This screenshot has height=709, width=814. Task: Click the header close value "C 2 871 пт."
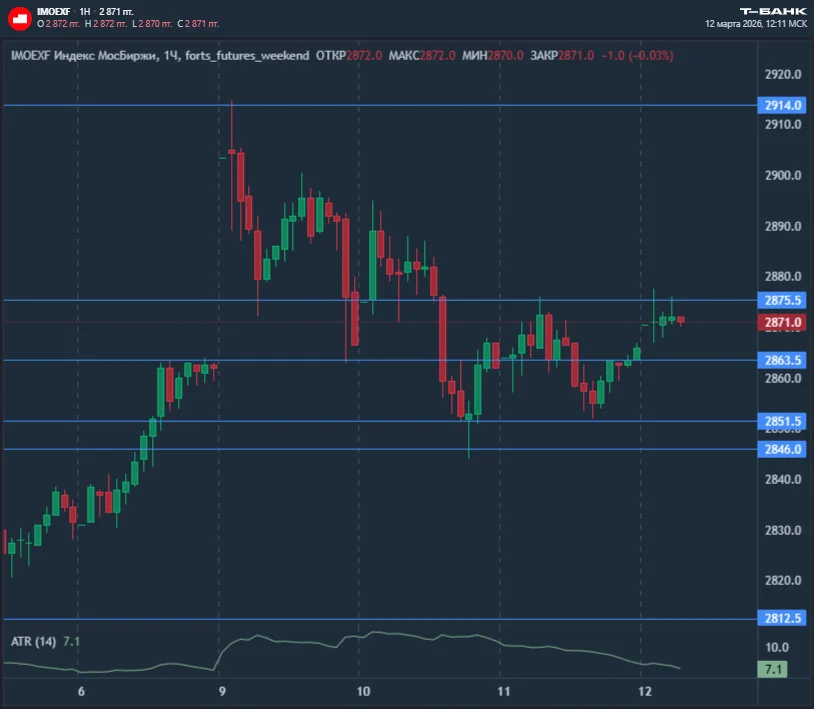[x=198, y=24]
